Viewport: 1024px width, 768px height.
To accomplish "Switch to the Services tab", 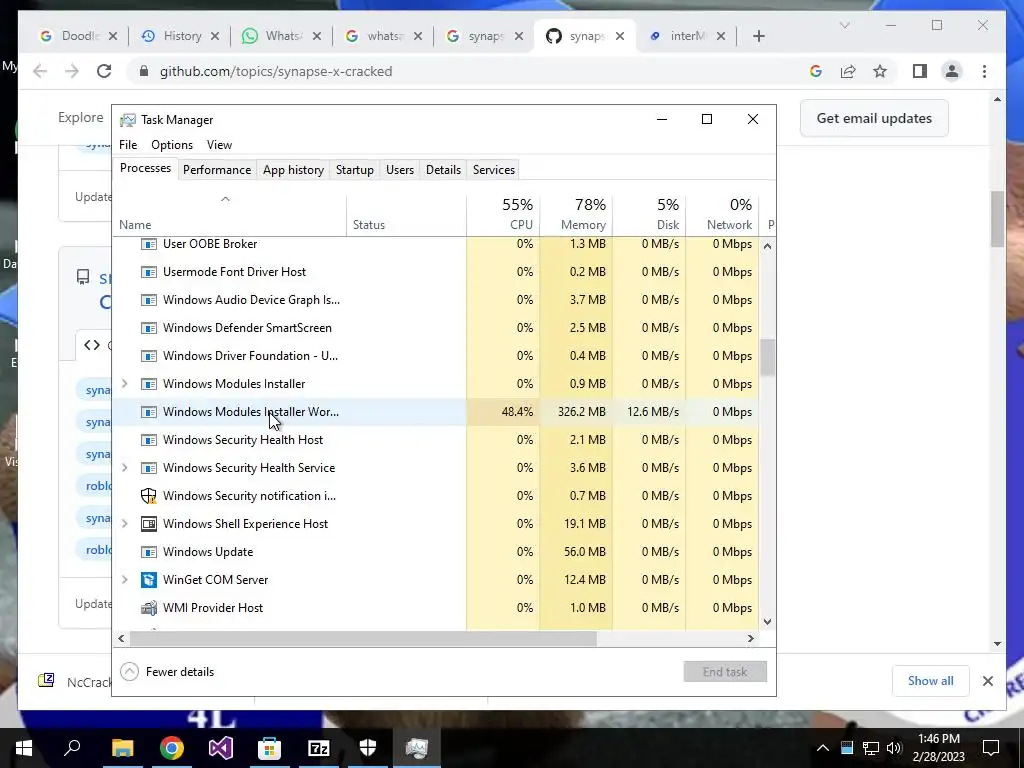I will [494, 170].
